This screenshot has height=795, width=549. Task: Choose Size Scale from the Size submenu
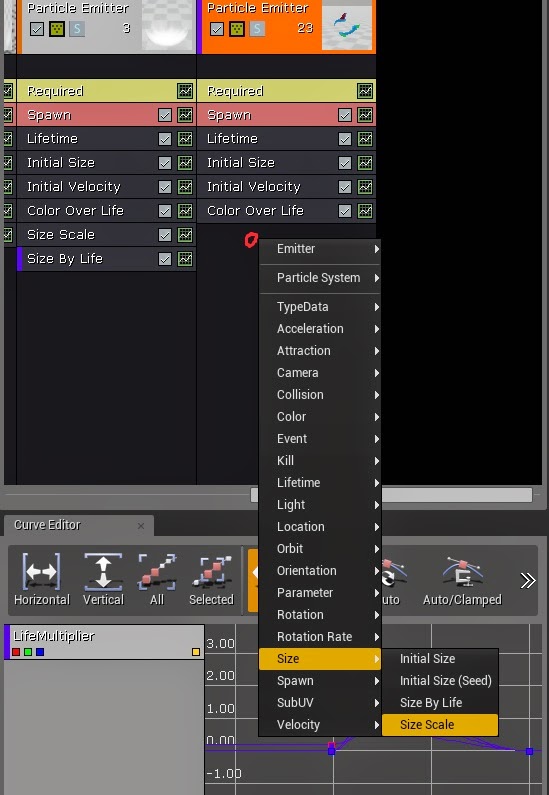(x=440, y=725)
